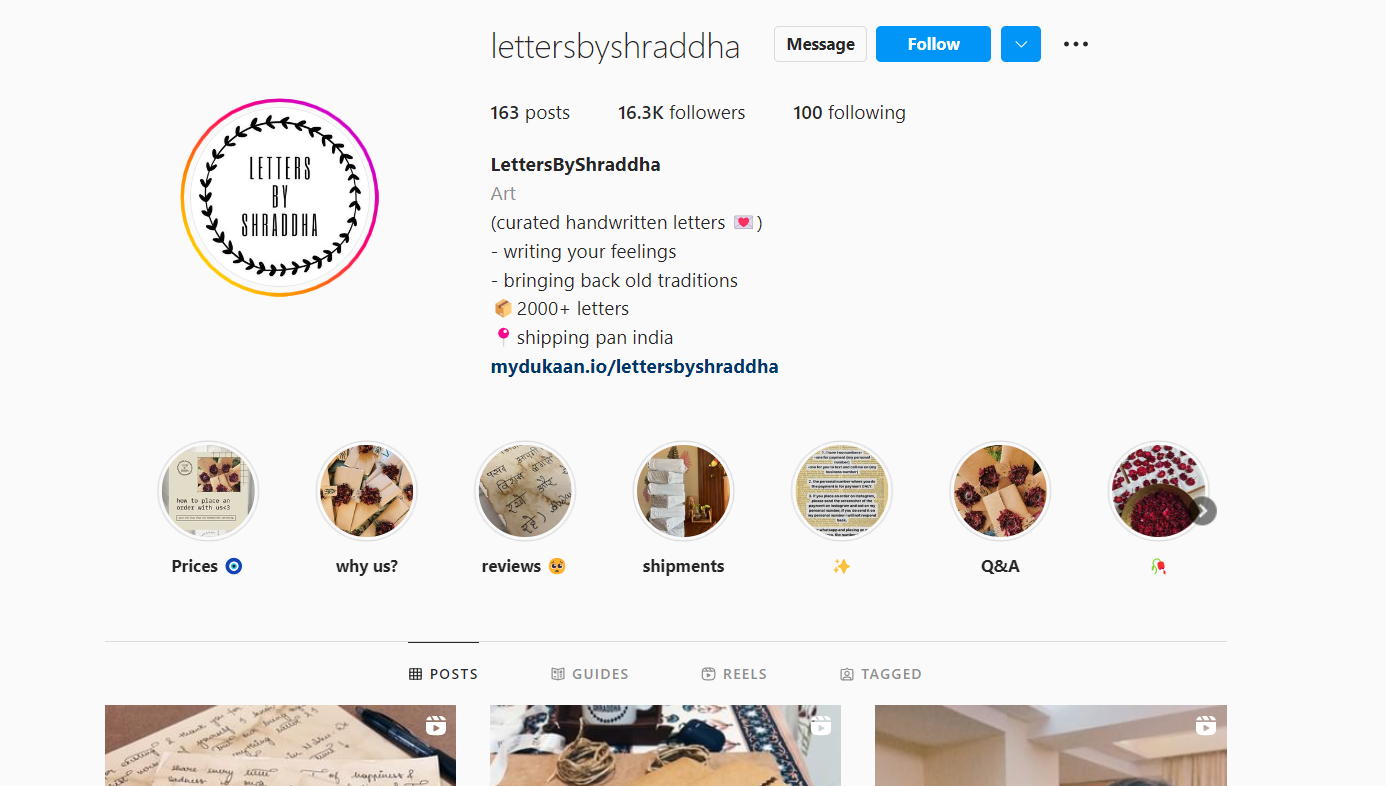View the 16.3K followers list
Screen dimensions: 1386x786
(681, 113)
